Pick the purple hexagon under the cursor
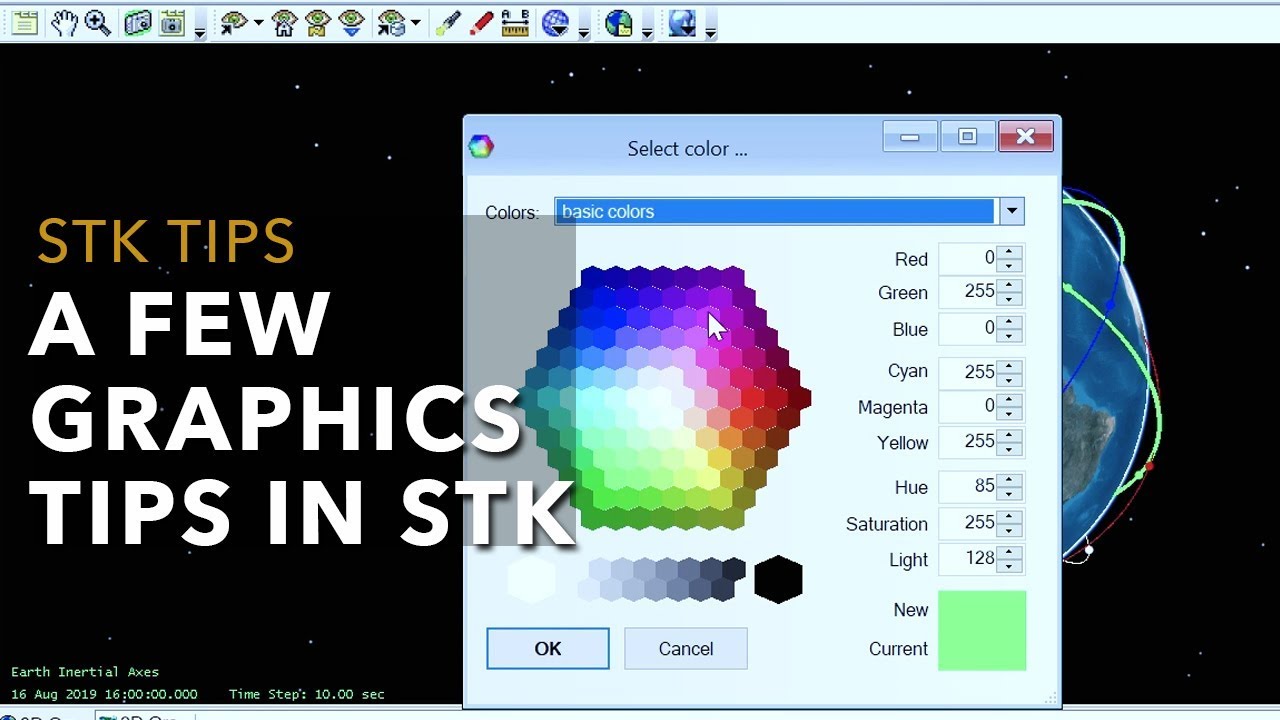Image resolution: width=1280 pixels, height=720 pixels. (x=709, y=318)
